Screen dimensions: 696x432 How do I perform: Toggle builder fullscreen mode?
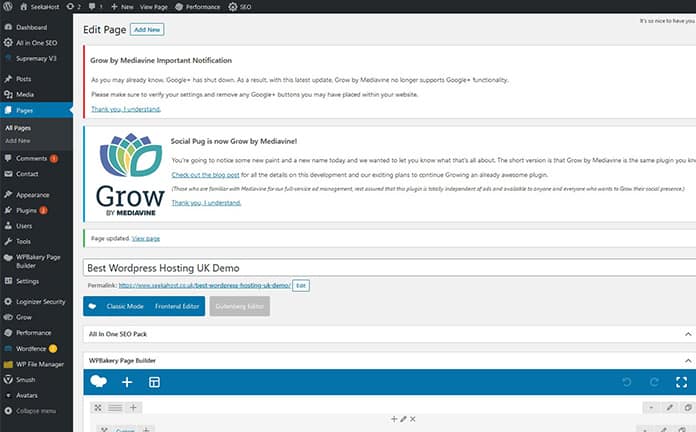click(681, 382)
